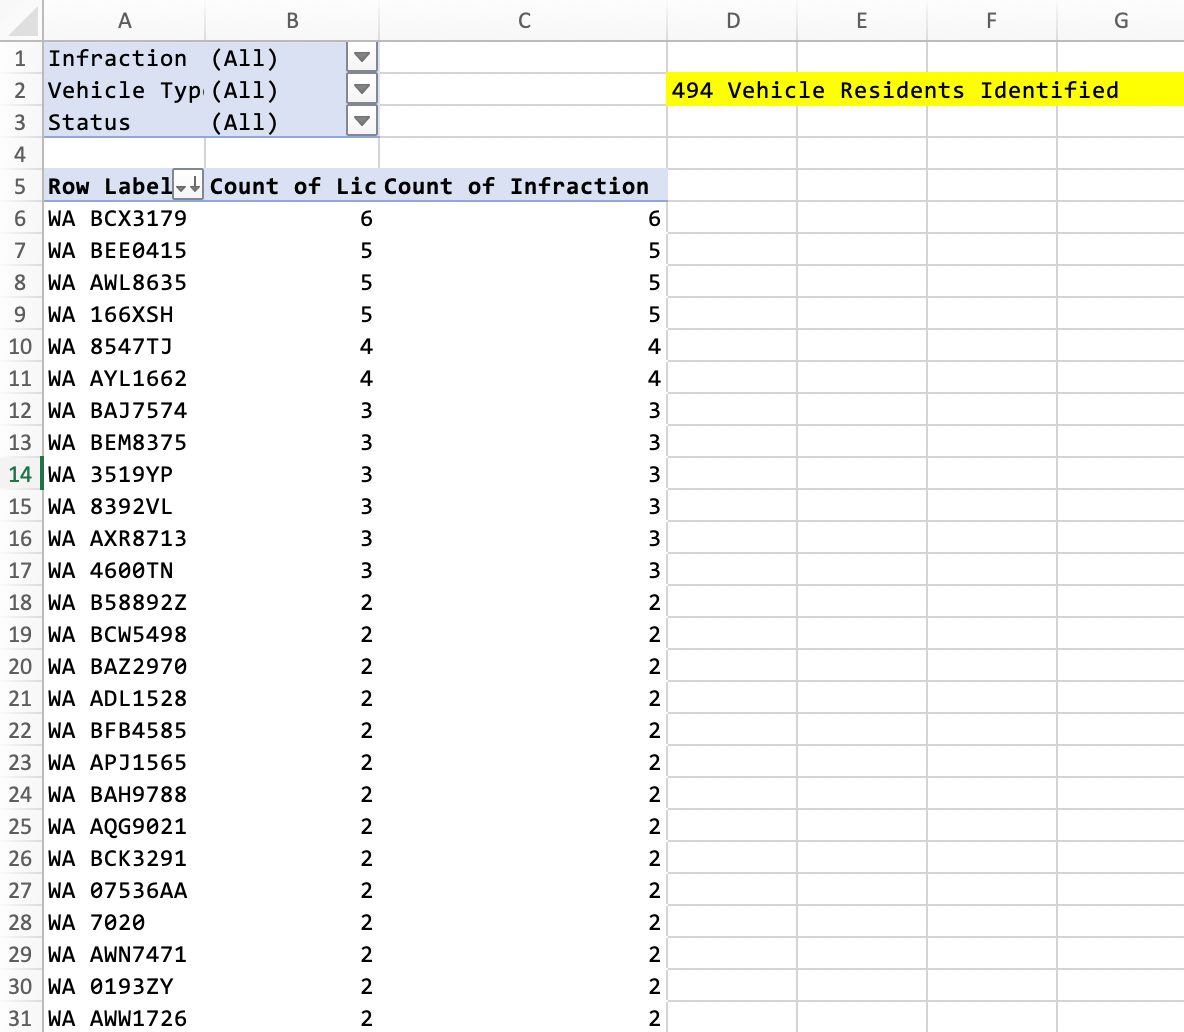Click the Vehicle Type filter label cell
The image size is (1184, 1032).
(x=125, y=90)
